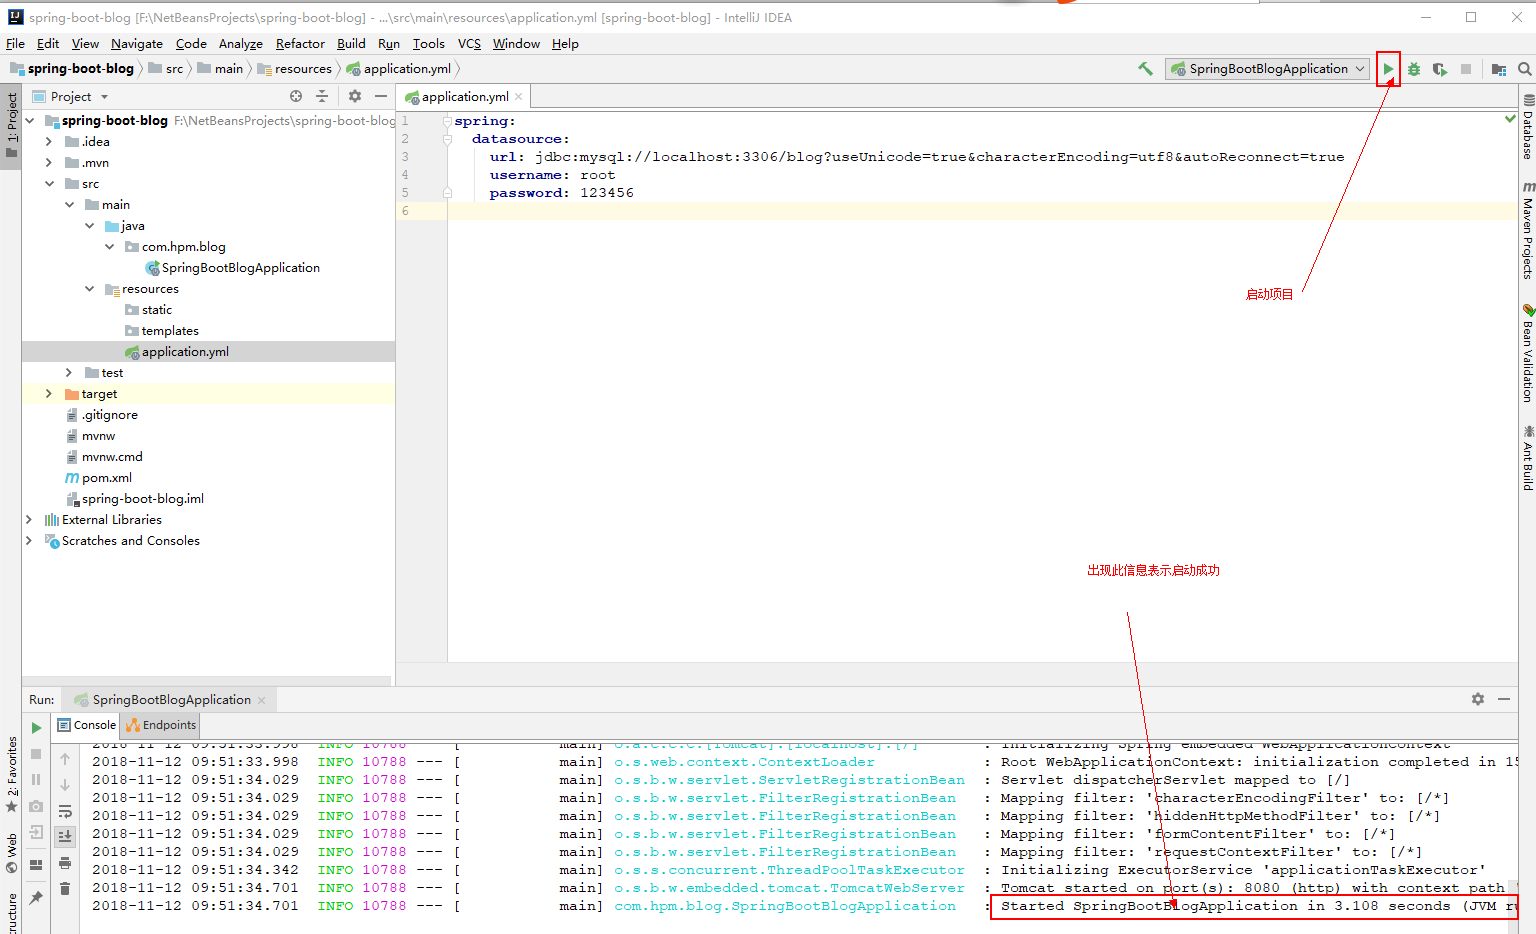Clear the console with the trash icon
The height and width of the screenshot is (934, 1536).
[65, 887]
